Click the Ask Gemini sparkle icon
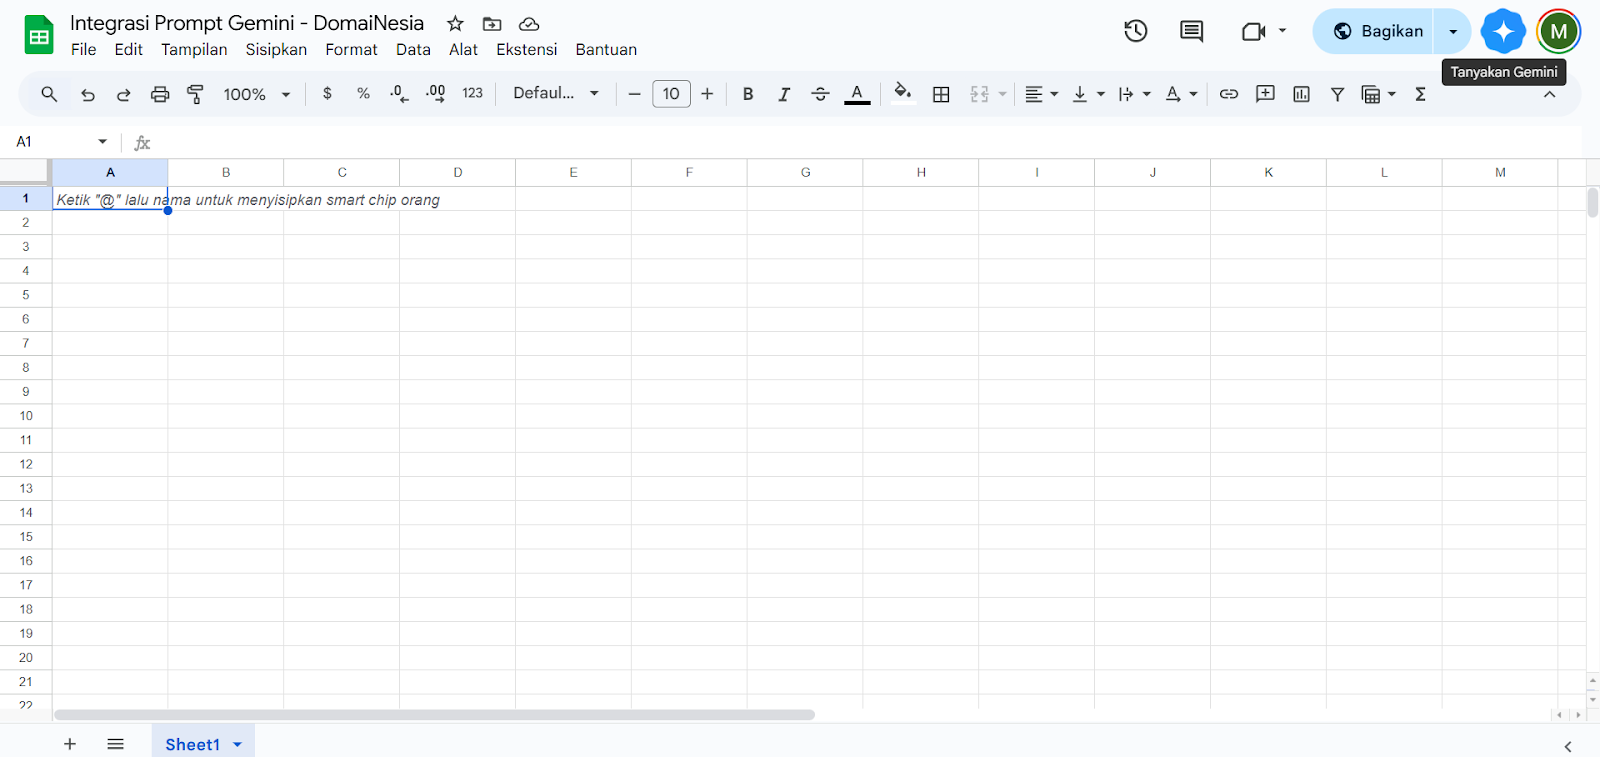Image resolution: width=1600 pixels, height=757 pixels. click(1502, 31)
